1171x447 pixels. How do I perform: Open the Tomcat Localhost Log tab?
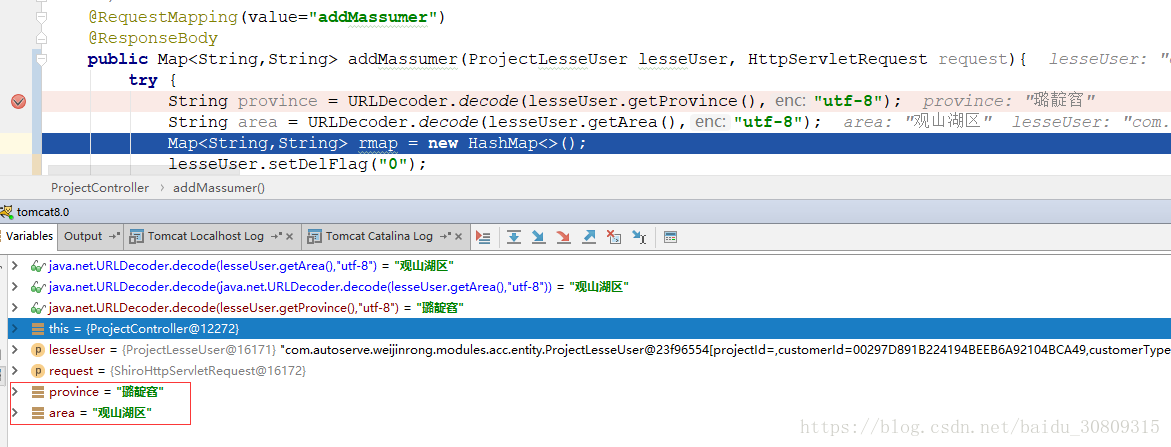click(205, 236)
